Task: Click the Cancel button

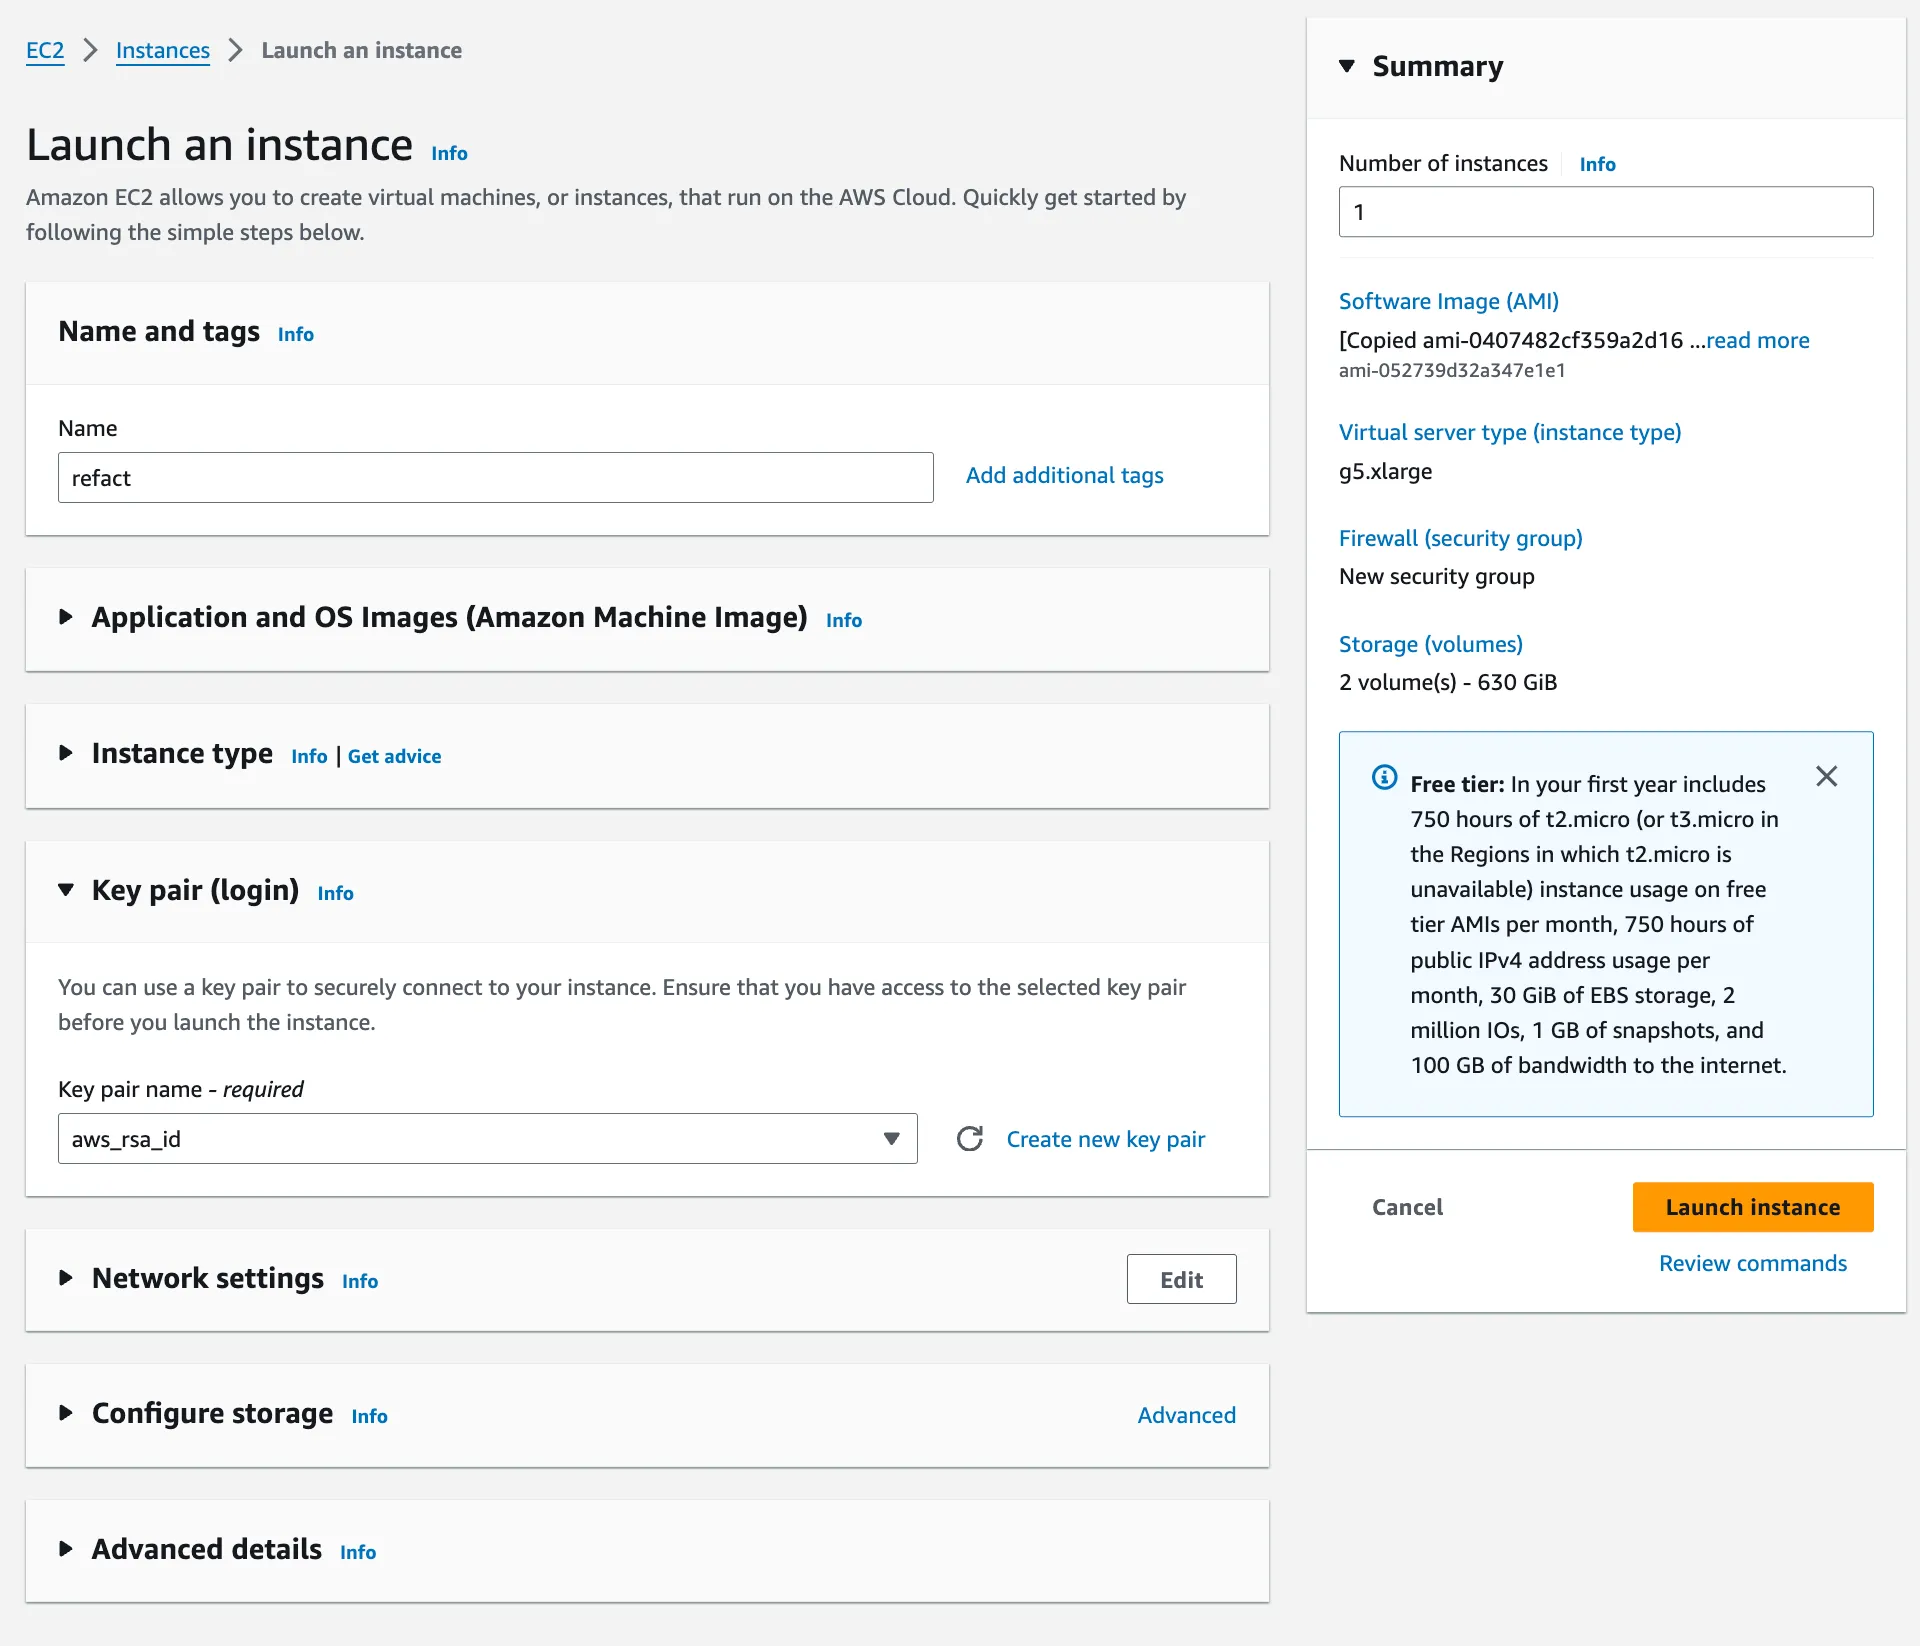Action: 1407,1207
